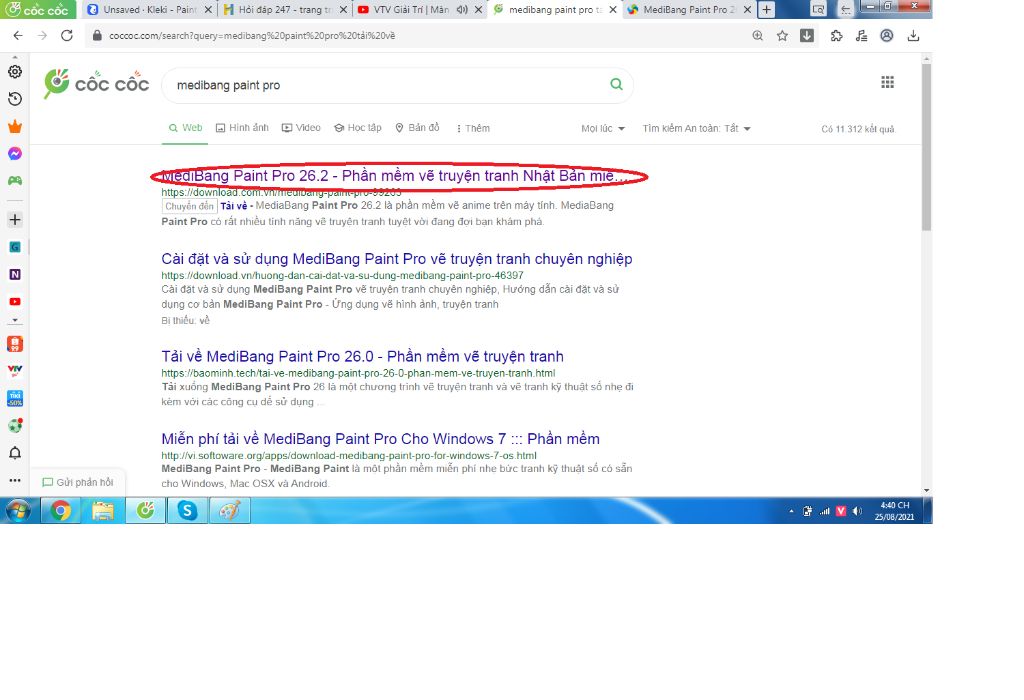Open Paint app from the taskbar
1024x700 pixels.
pyautogui.click(x=230, y=511)
